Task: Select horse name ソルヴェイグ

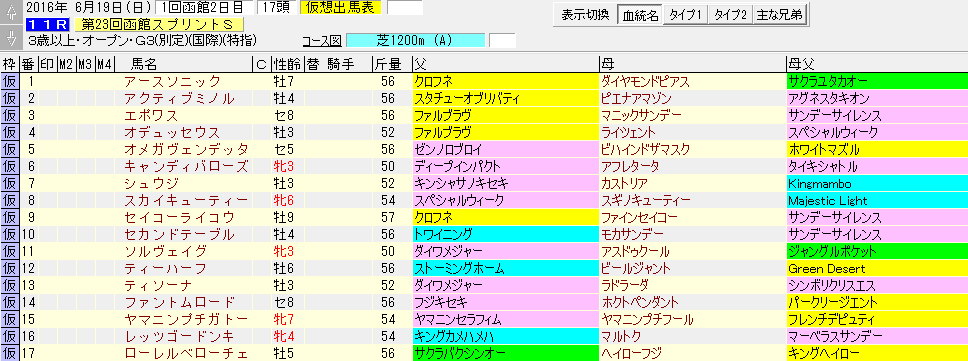Action: pyautogui.click(x=165, y=252)
